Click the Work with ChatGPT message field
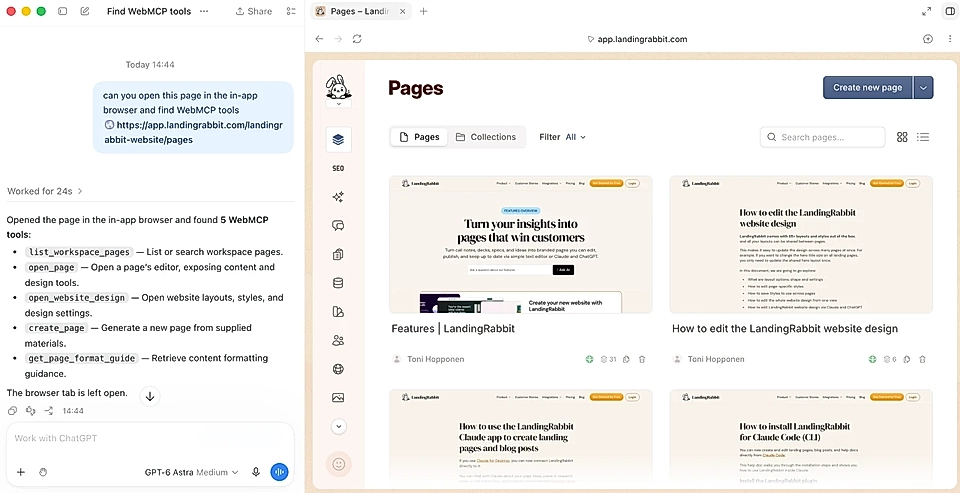Image resolution: width=960 pixels, height=493 pixels. (150, 438)
